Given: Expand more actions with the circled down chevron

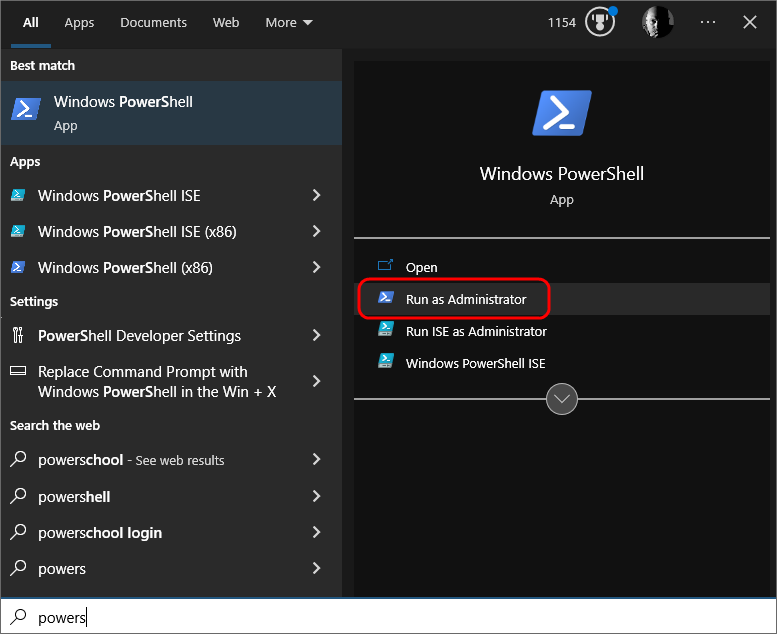Looking at the screenshot, I should click(x=562, y=399).
